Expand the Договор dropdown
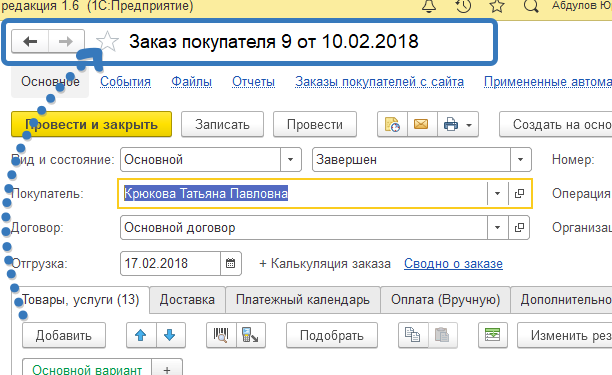This screenshot has height=375, width=612. click(x=498, y=227)
